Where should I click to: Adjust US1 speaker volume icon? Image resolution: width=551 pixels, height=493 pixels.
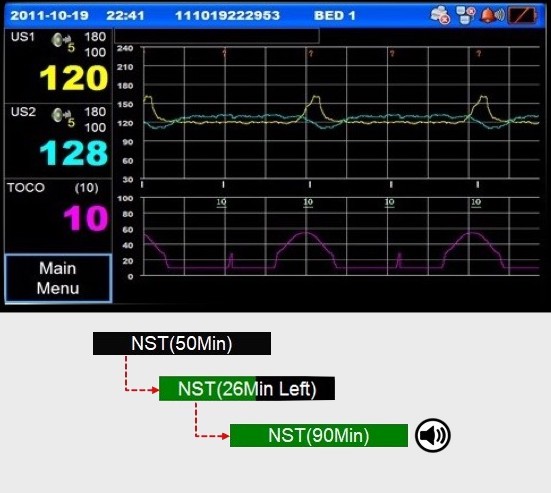[63, 42]
